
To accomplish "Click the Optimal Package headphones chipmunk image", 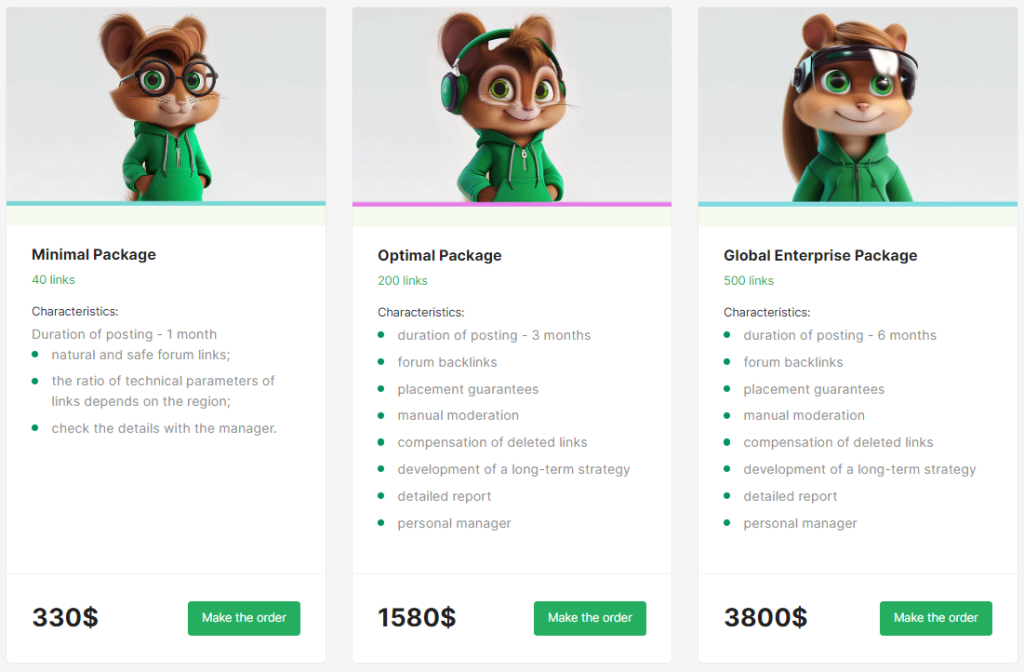I will [x=511, y=105].
